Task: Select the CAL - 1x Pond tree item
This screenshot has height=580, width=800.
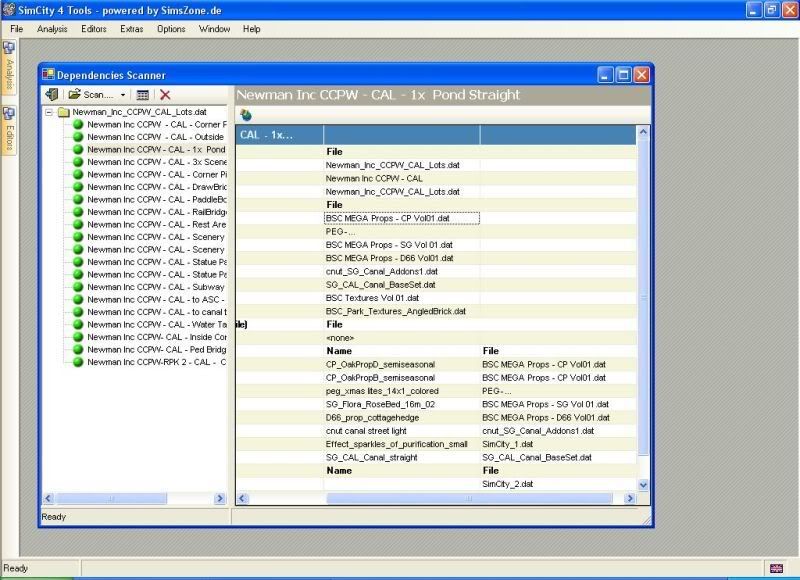Action: [x=156, y=149]
